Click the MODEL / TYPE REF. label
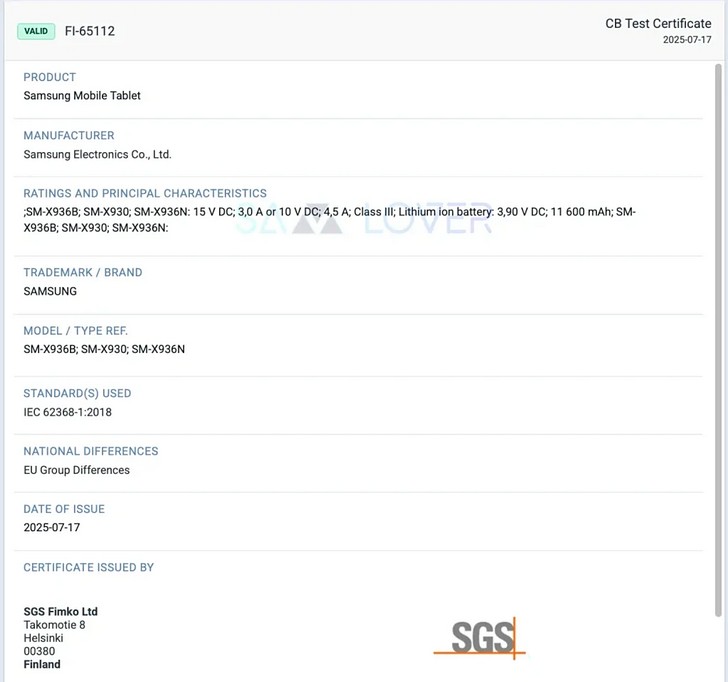 (76, 331)
